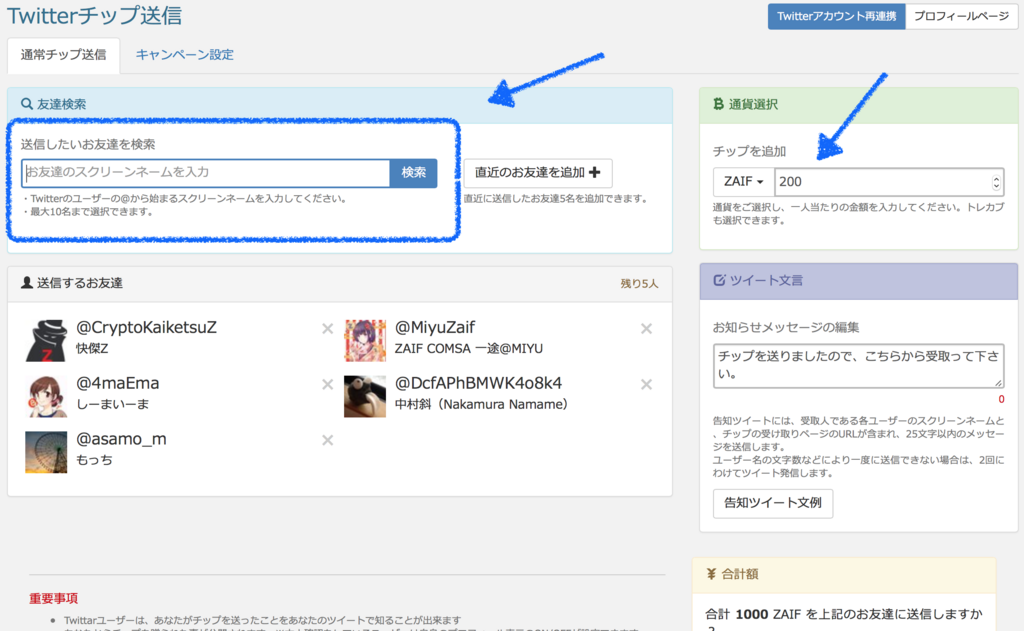The image size is (1024, 631).
Task: Click the plus icon in 直近のお友達を追加
Action: coord(594,172)
